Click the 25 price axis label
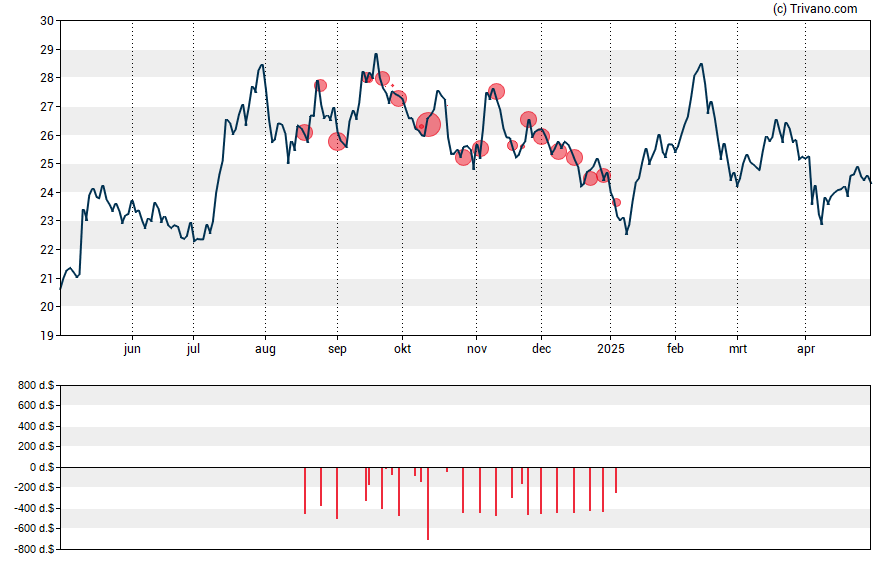888x565 pixels. tap(47, 164)
